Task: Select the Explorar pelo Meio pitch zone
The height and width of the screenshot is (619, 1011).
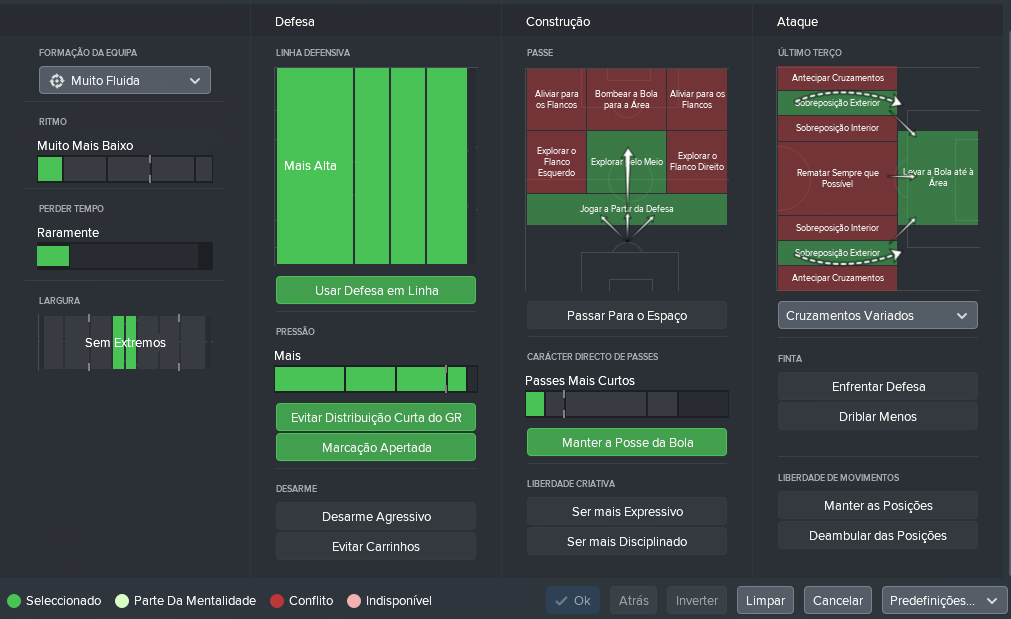Action: 626,162
